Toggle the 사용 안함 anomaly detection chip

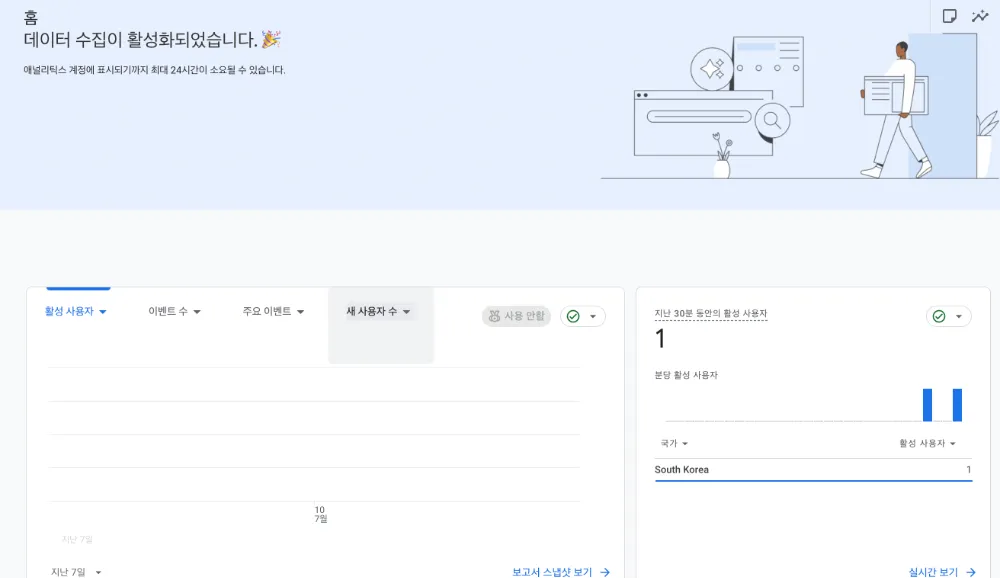pos(516,316)
